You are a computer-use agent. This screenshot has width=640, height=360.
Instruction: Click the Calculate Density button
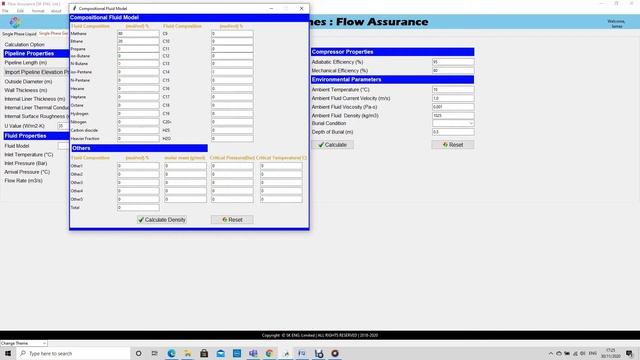coord(162,220)
